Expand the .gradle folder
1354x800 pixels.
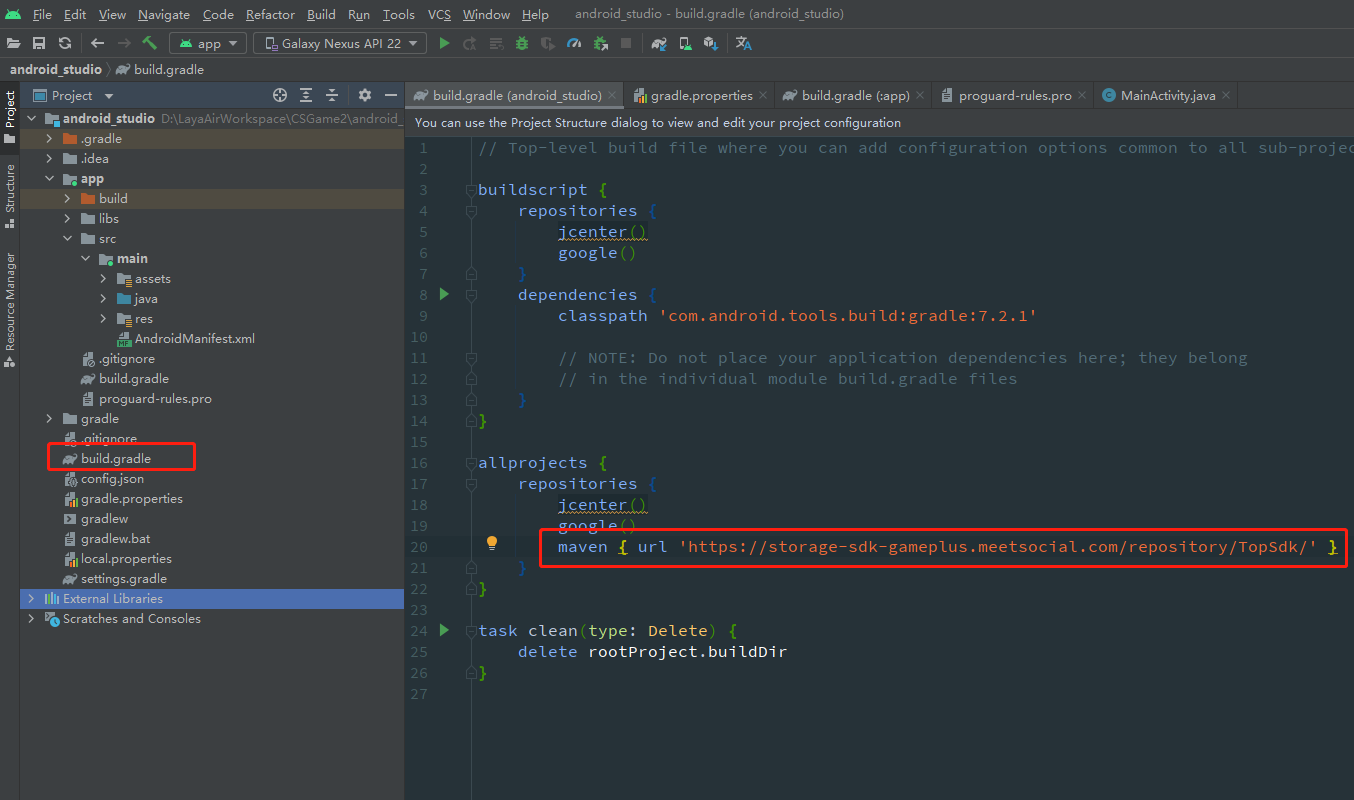click(x=49, y=138)
